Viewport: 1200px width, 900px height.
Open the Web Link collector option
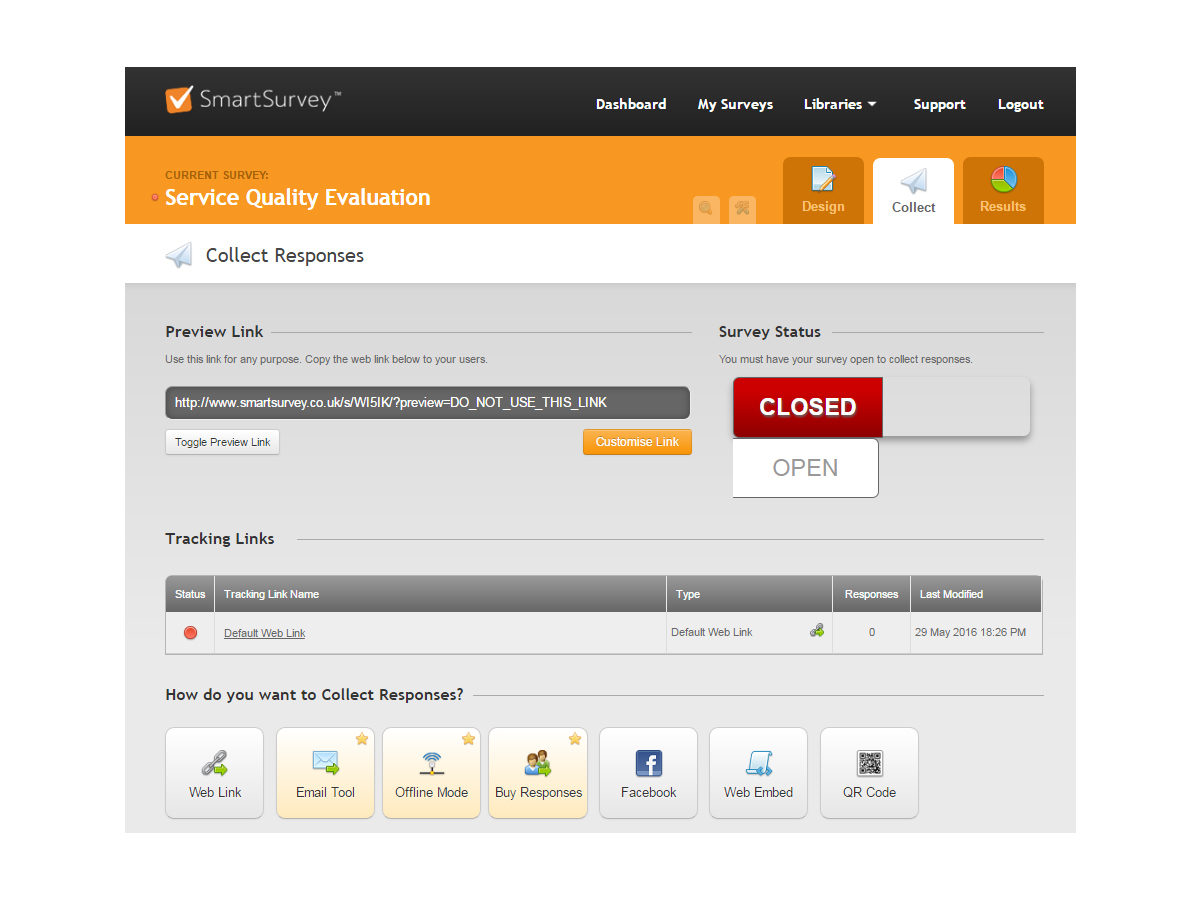214,773
